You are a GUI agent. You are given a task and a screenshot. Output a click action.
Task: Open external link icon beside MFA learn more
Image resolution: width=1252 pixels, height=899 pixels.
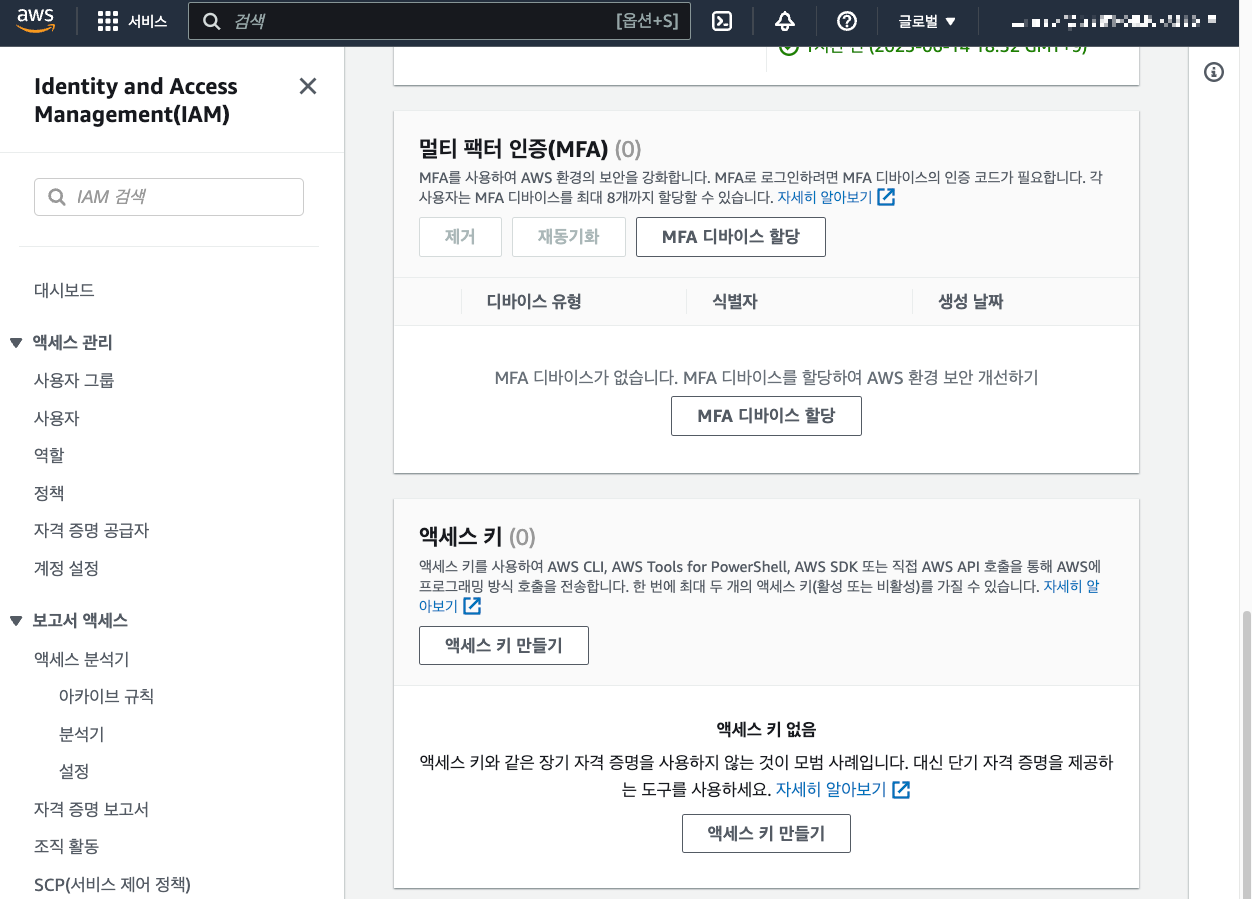tap(886, 197)
